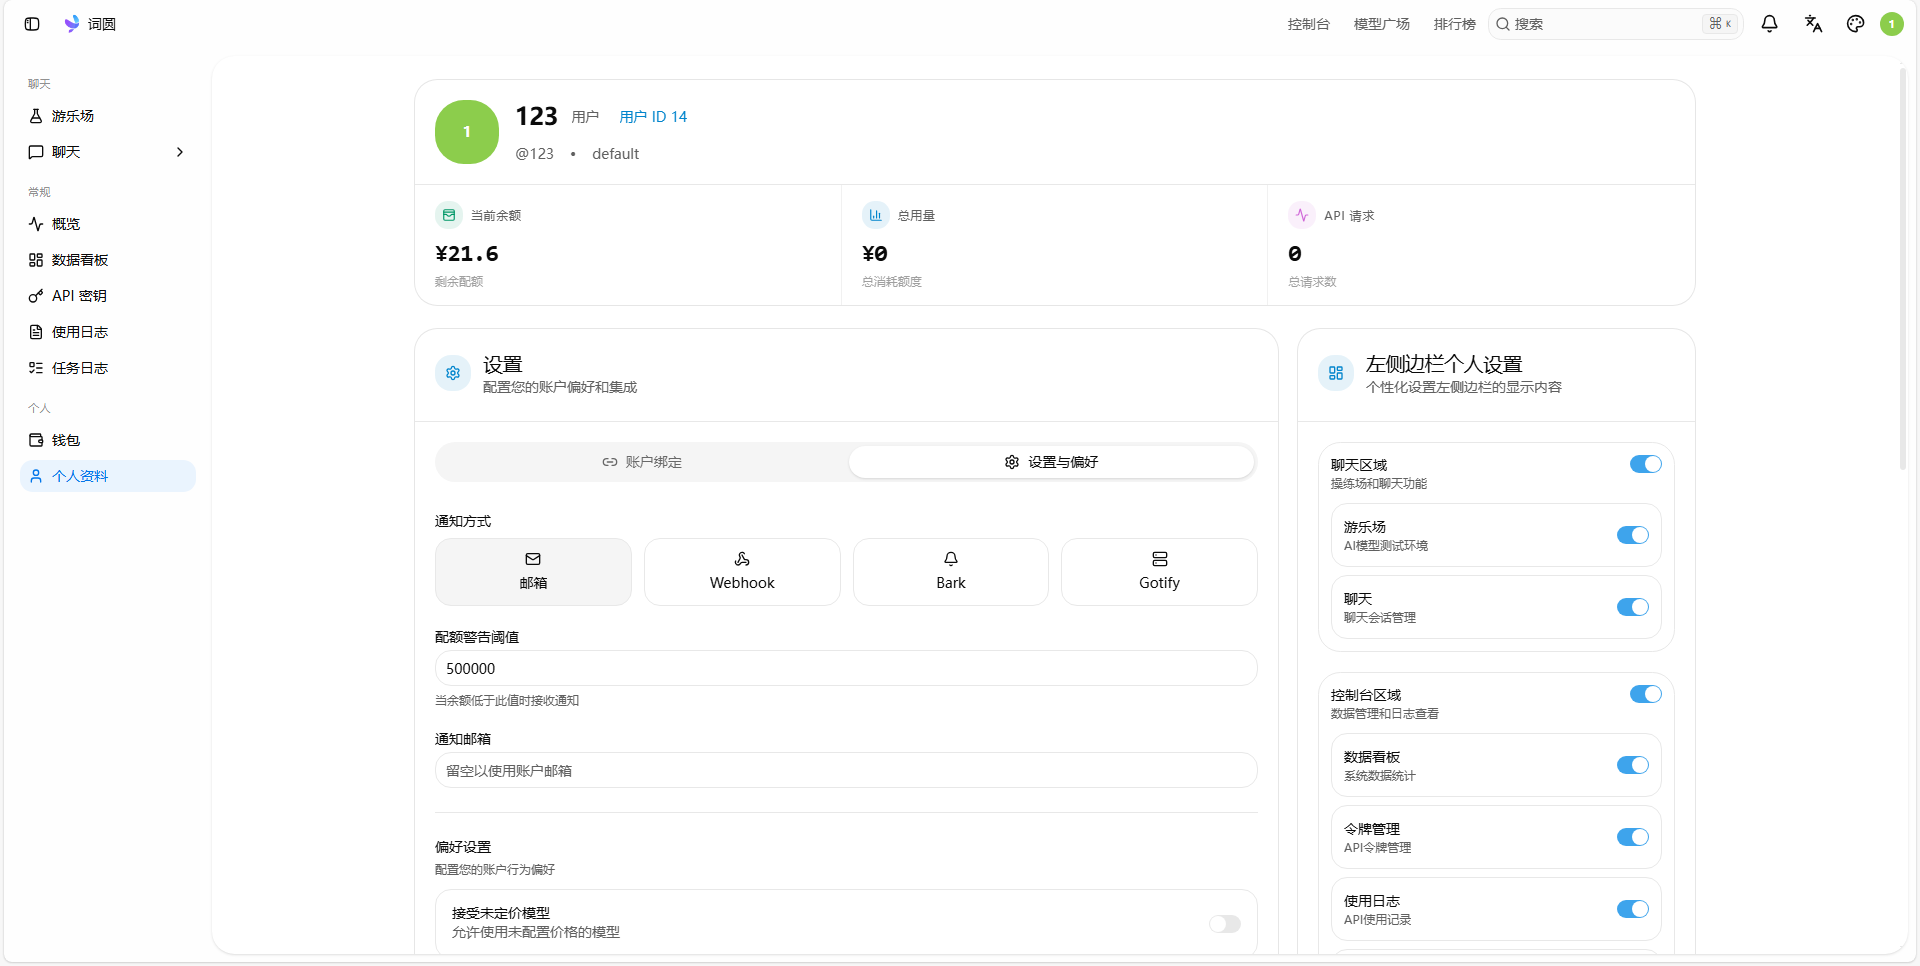
Task: Open 钱包 in the sidebar
Action: tap(108, 440)
